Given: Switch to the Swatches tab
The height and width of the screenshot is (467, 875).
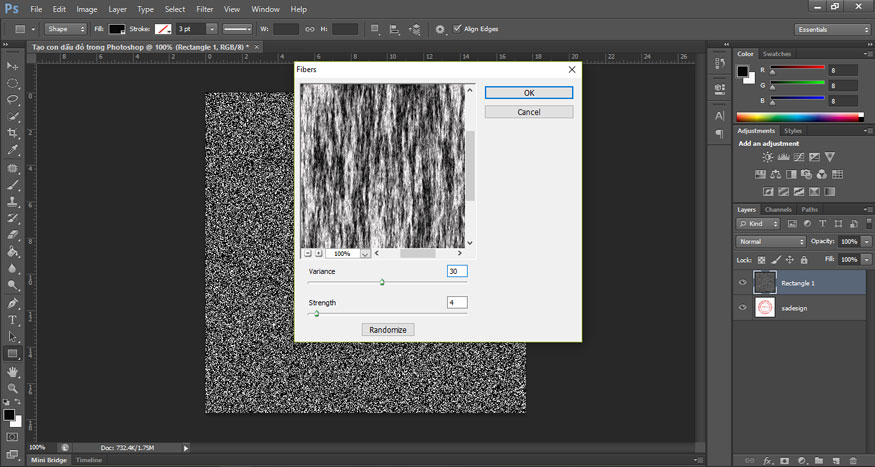Looking at the screenshot, I should 777,54.
